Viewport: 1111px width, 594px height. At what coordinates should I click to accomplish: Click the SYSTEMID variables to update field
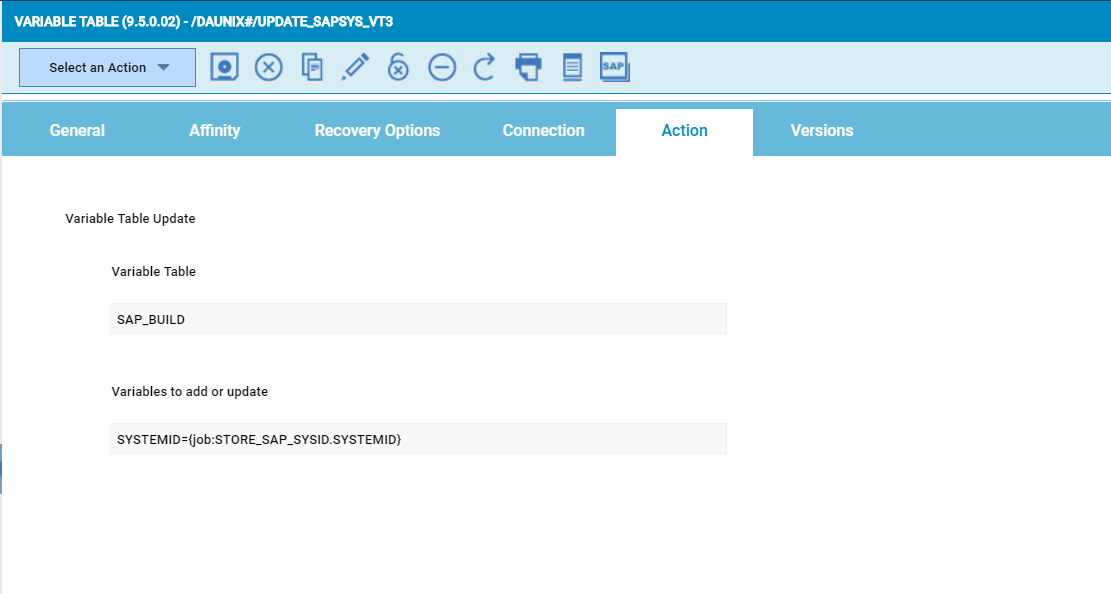click(418, 439)
